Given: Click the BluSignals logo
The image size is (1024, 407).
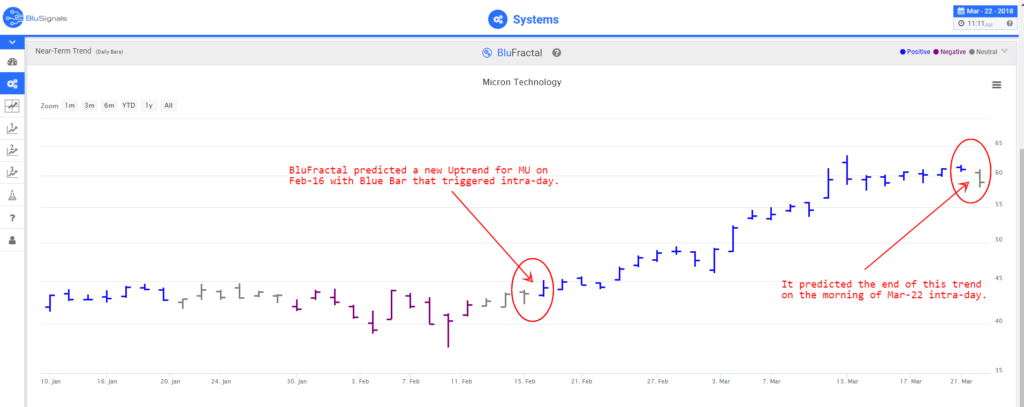Looking at the screenshot, I should pyautogui.click(x=36, y=18).
